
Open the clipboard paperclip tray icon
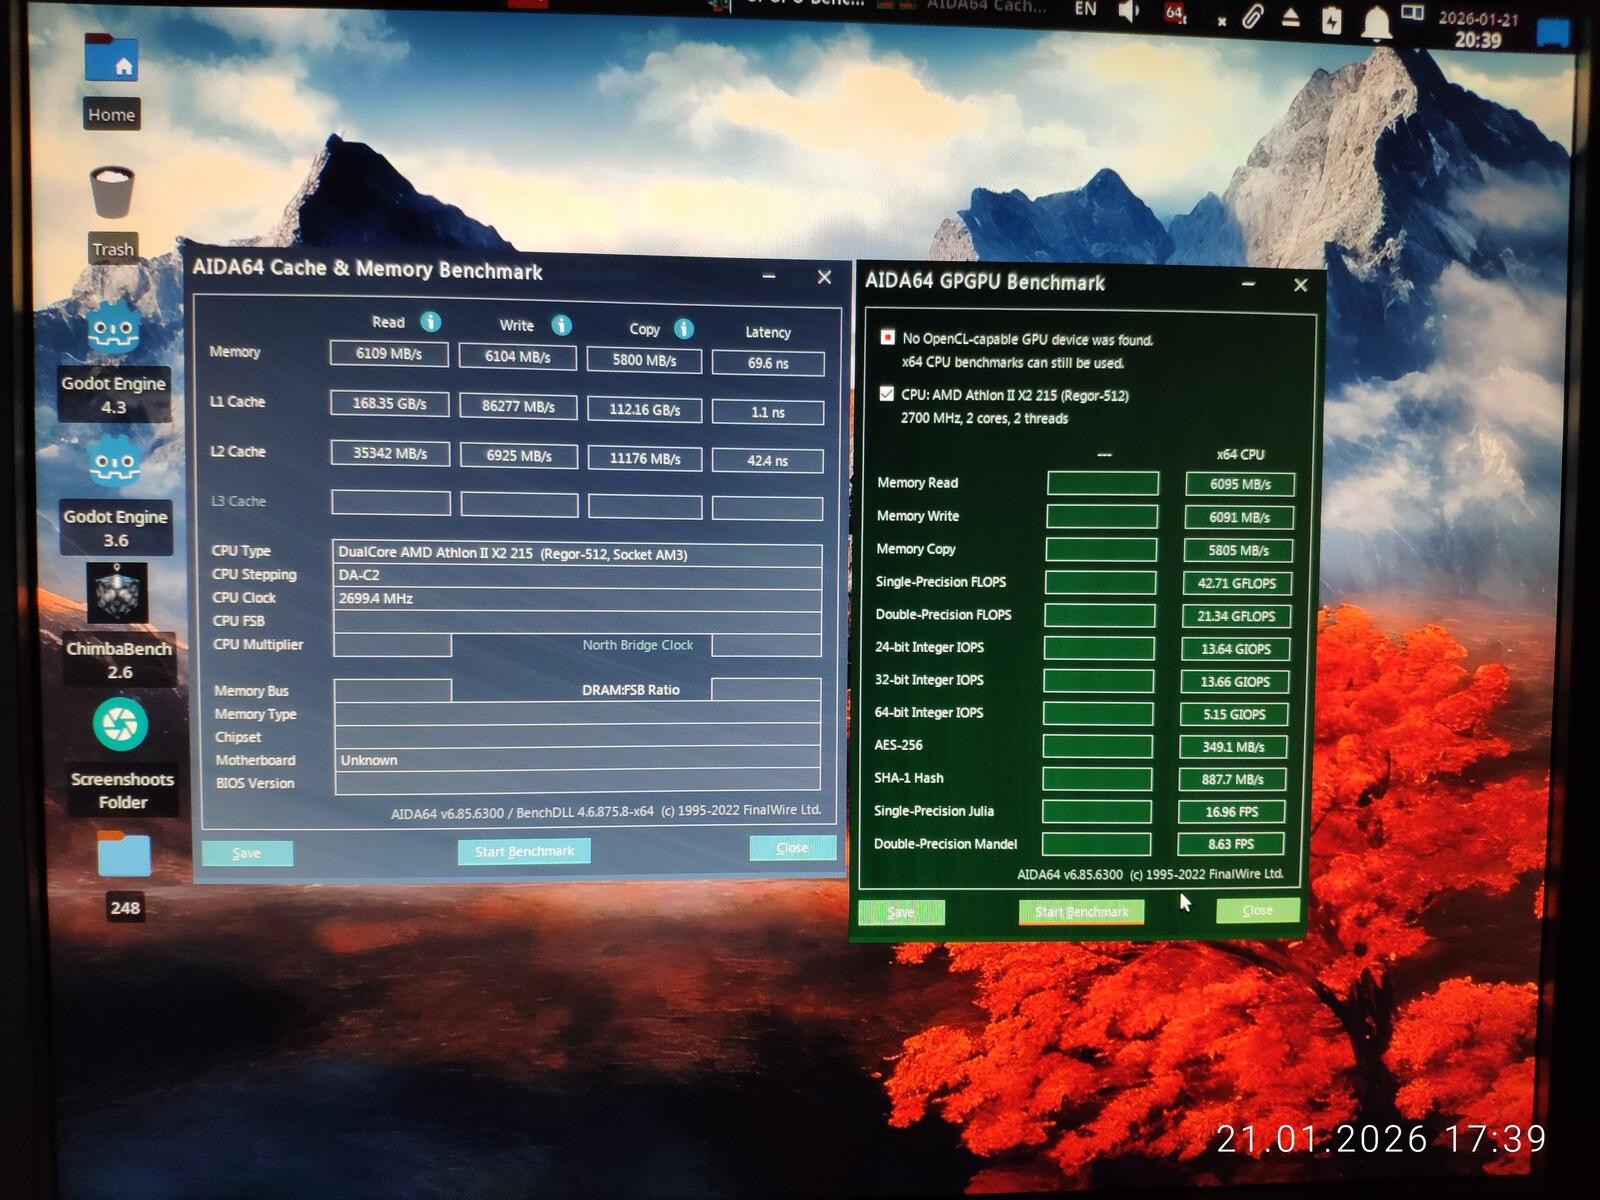coord(1252,16)
